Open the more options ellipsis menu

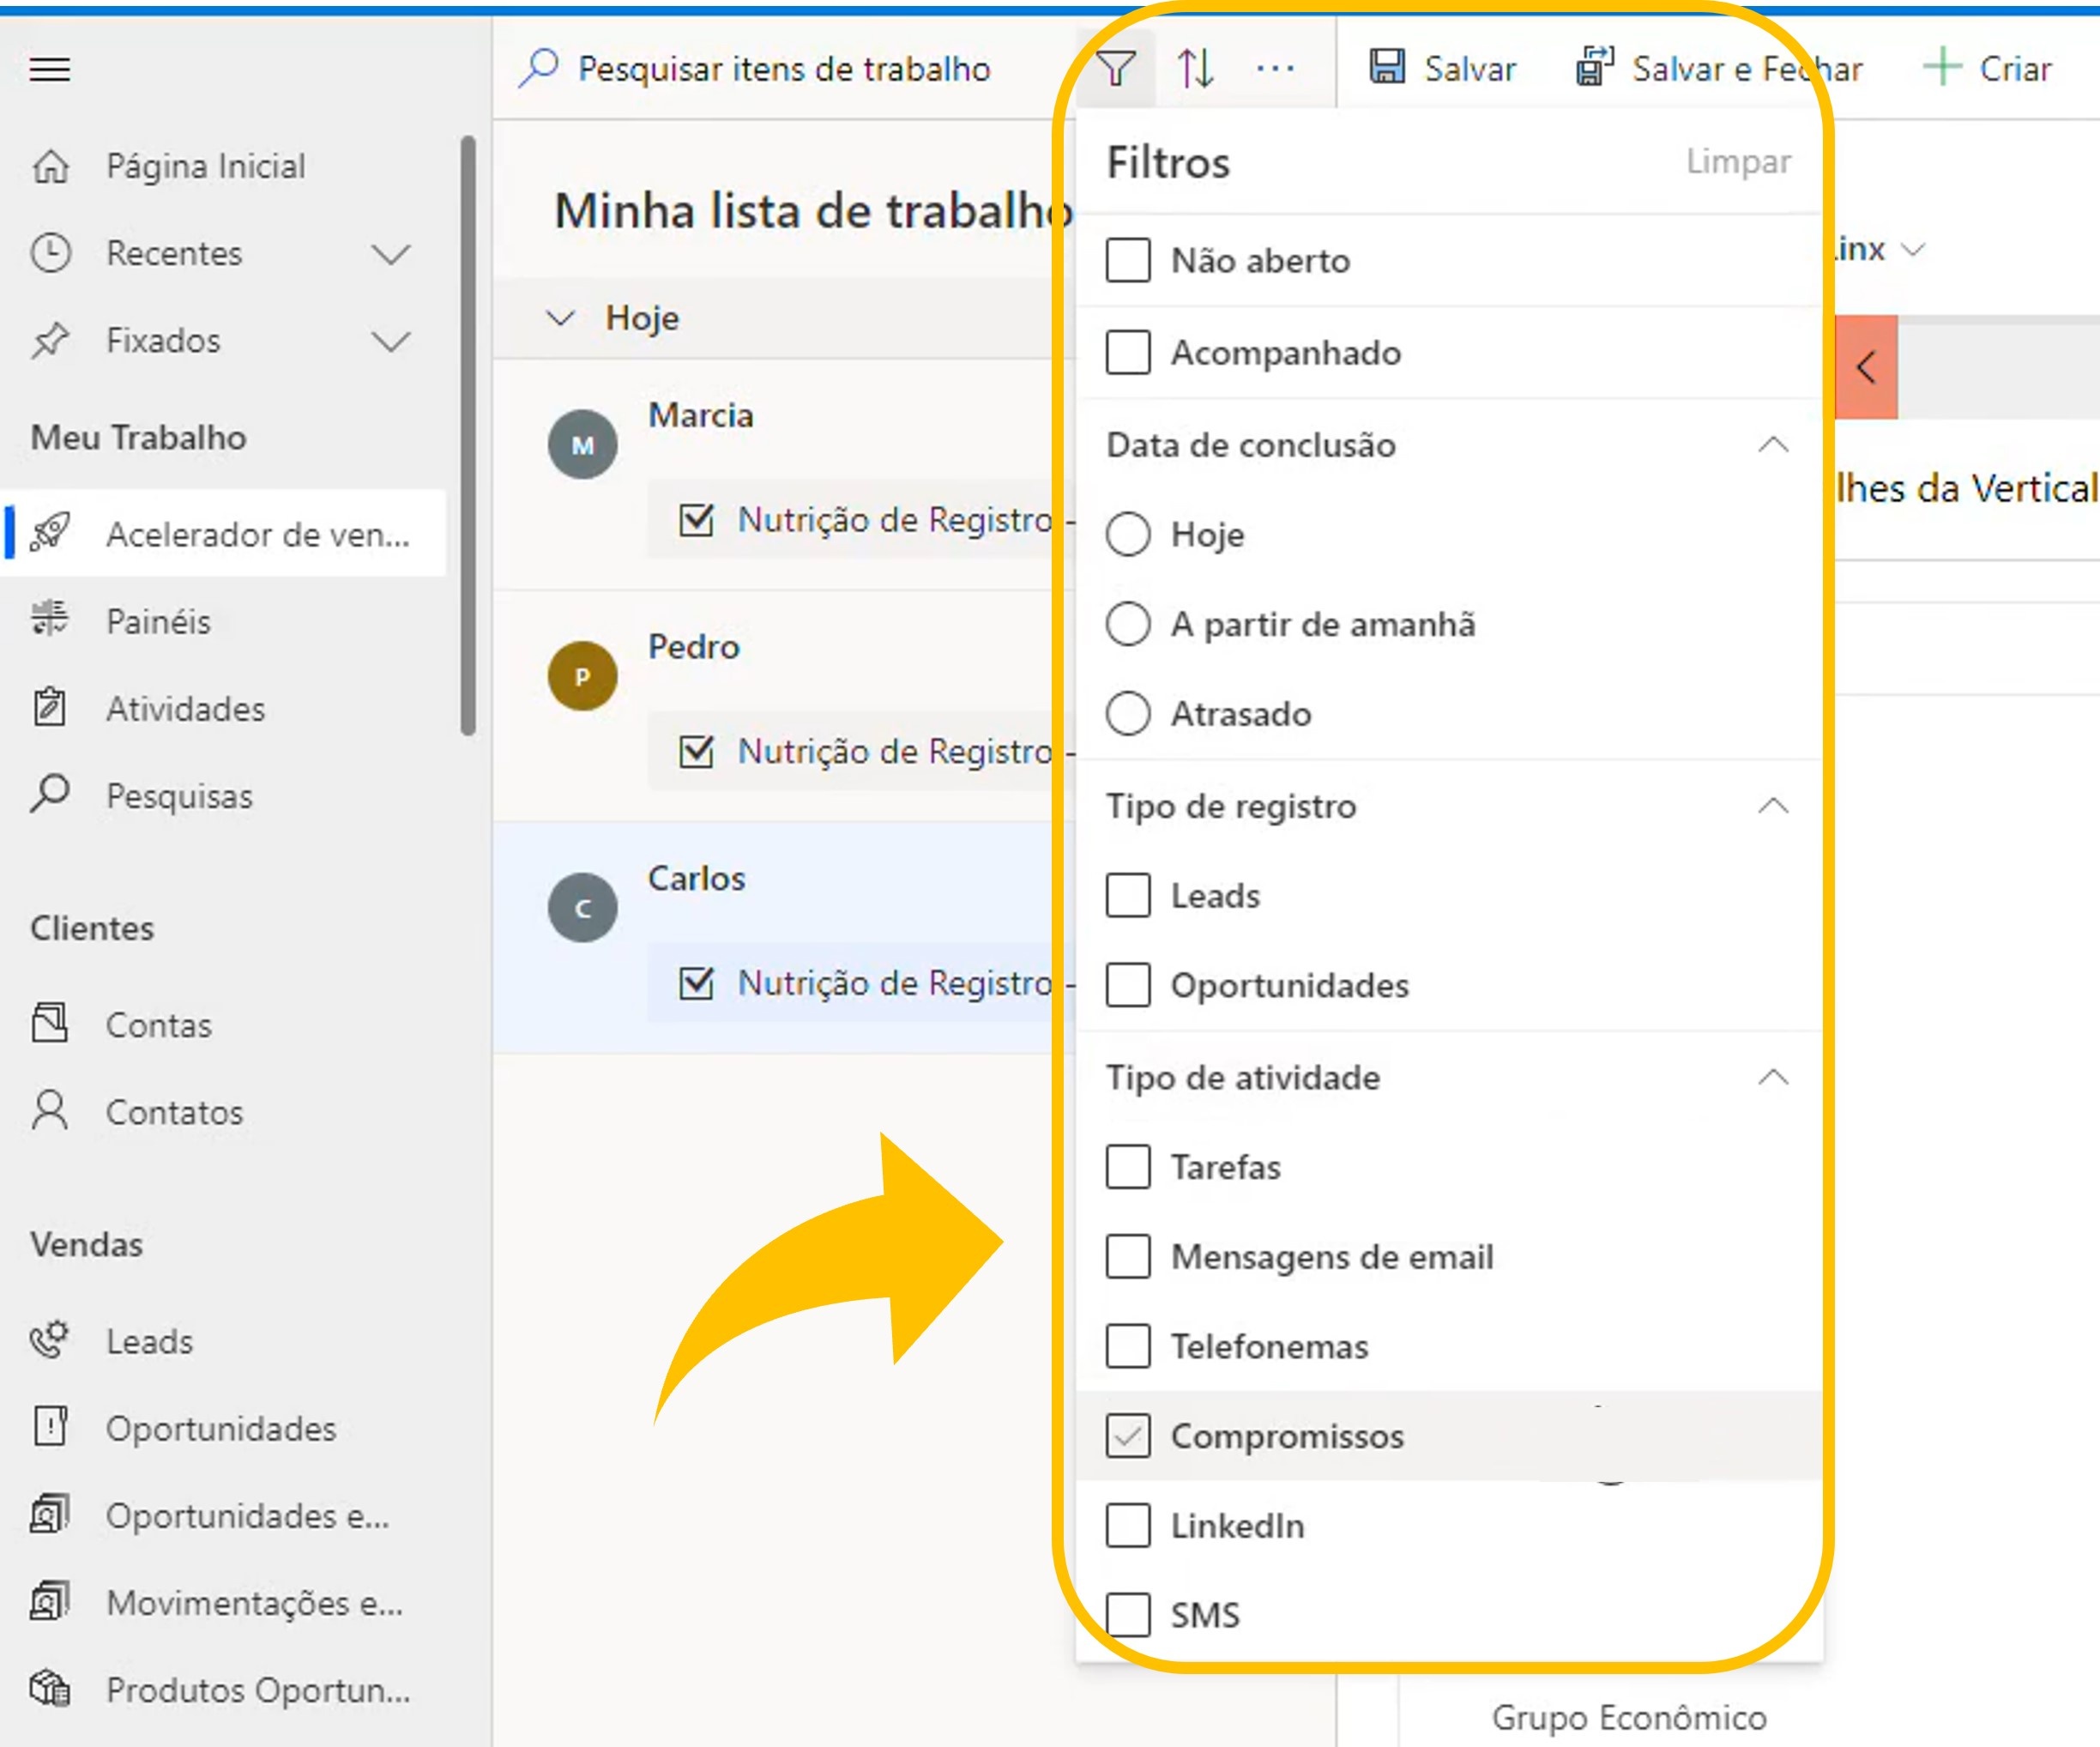pos(1275,68)
